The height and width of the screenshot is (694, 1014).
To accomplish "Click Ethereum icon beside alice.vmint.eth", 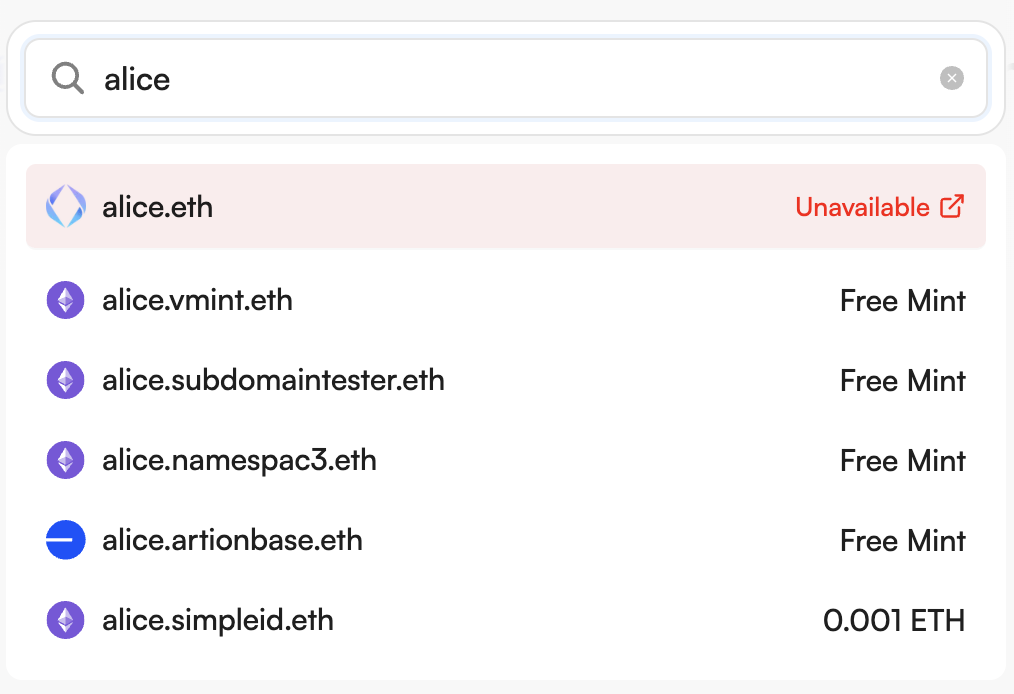I will (x=66, y=300).
